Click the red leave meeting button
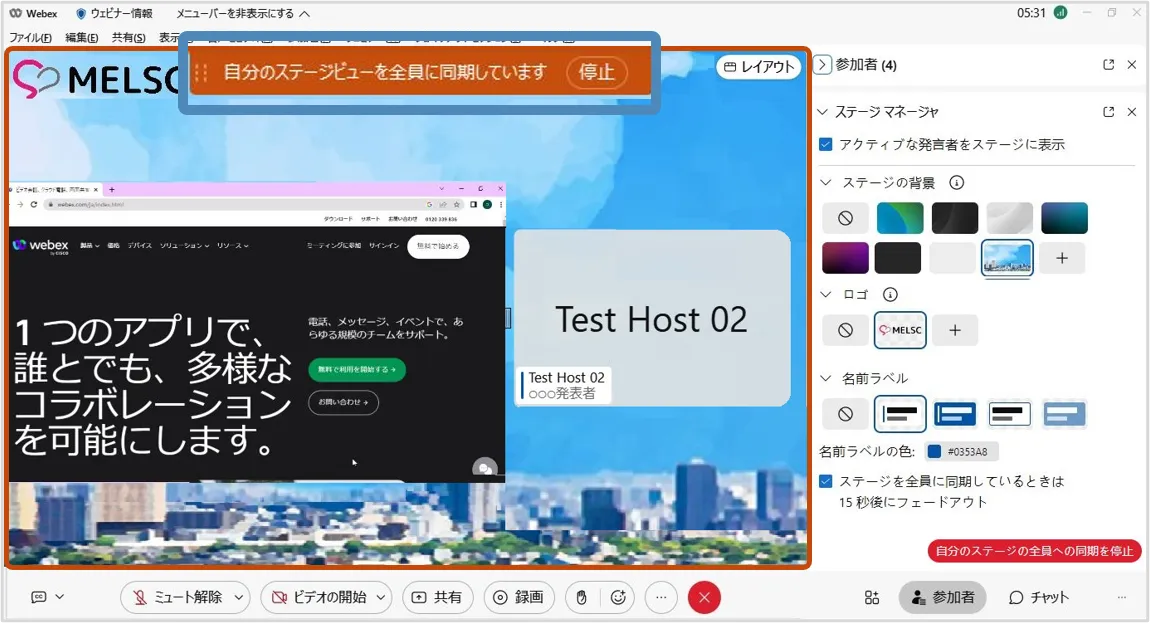The image size is (1150, 623). [x=704, y=597]
